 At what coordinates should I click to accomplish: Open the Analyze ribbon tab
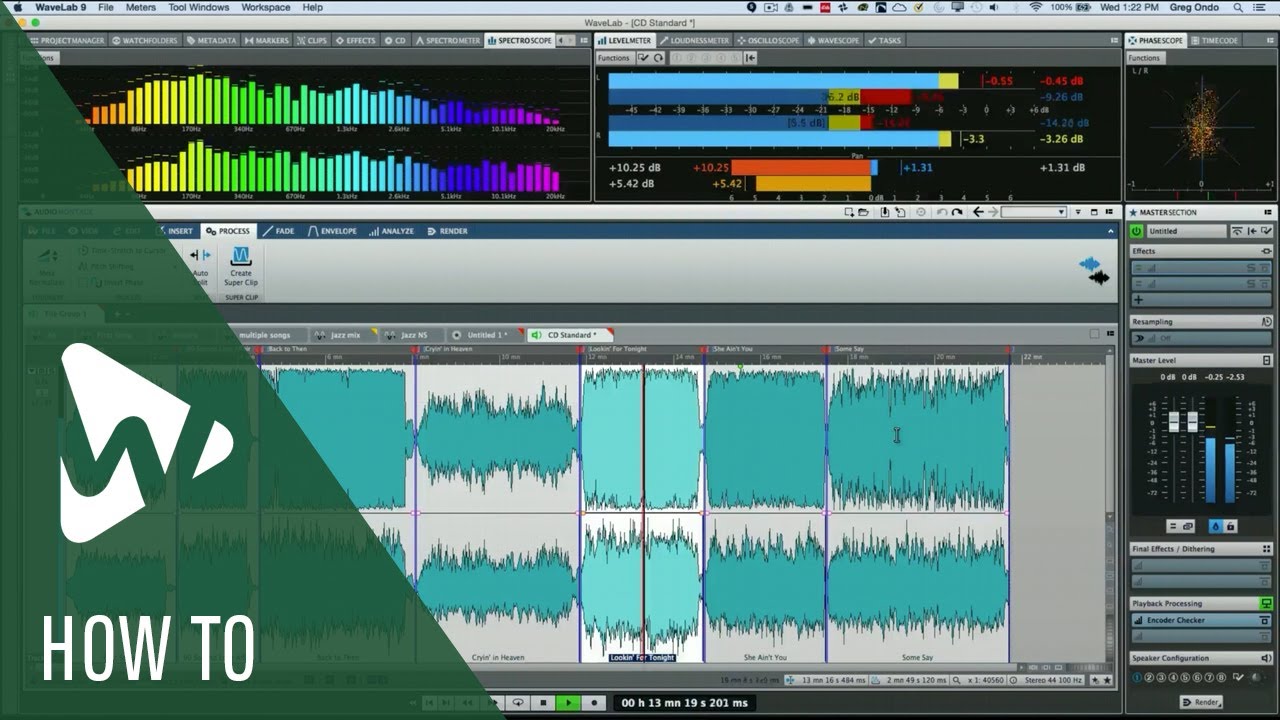pyautogui.click(x=391, y=231)
